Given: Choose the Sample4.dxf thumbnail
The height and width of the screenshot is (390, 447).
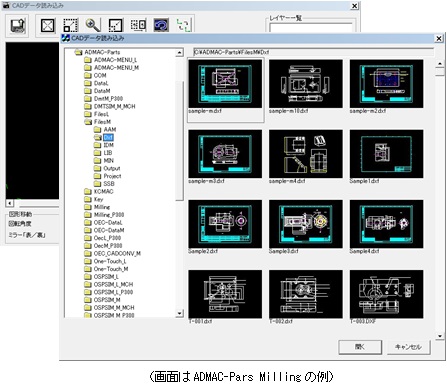Looking at the screenshot, I should point(386,224).
